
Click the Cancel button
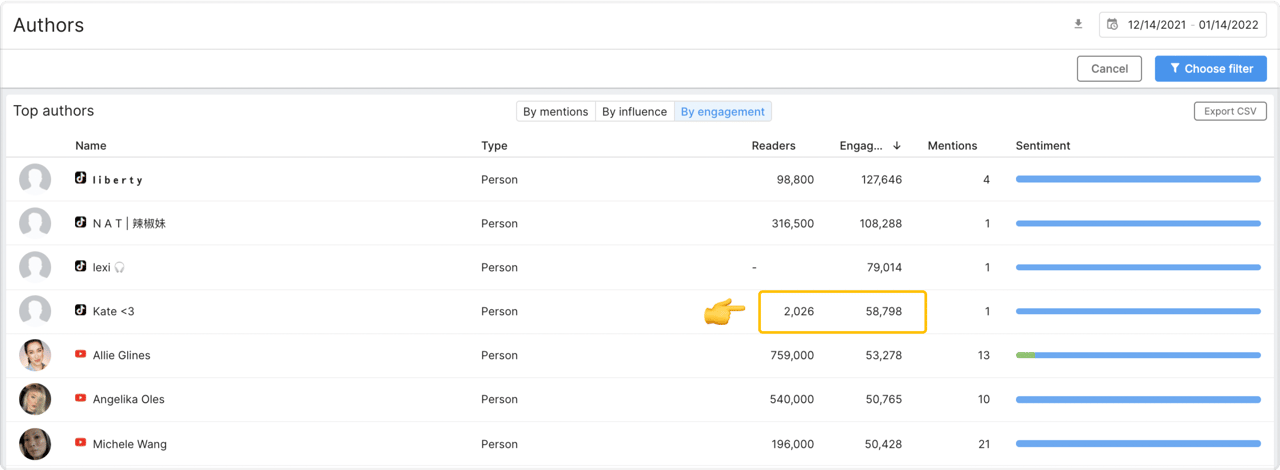point(1109,68)
